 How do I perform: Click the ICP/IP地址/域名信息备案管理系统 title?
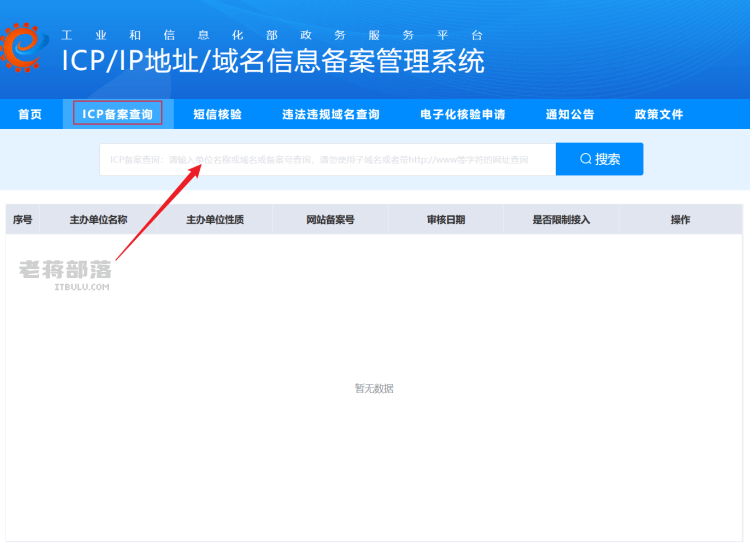pos(273,61)
